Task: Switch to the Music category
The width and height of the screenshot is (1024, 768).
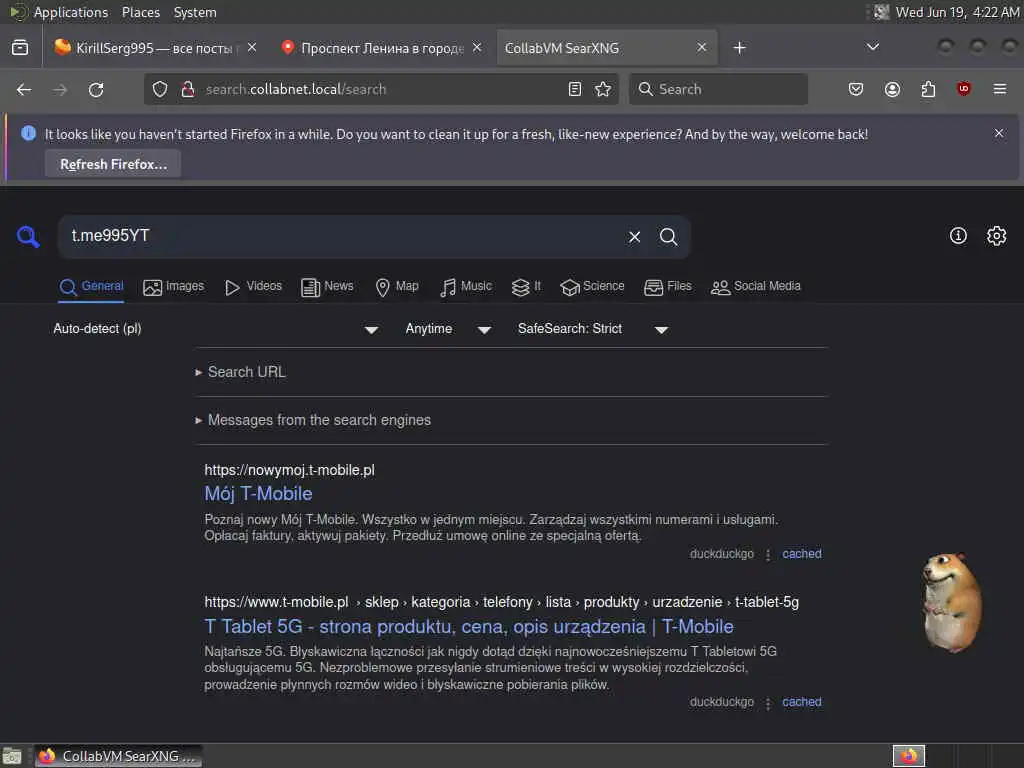Action: tap(466, 287)
